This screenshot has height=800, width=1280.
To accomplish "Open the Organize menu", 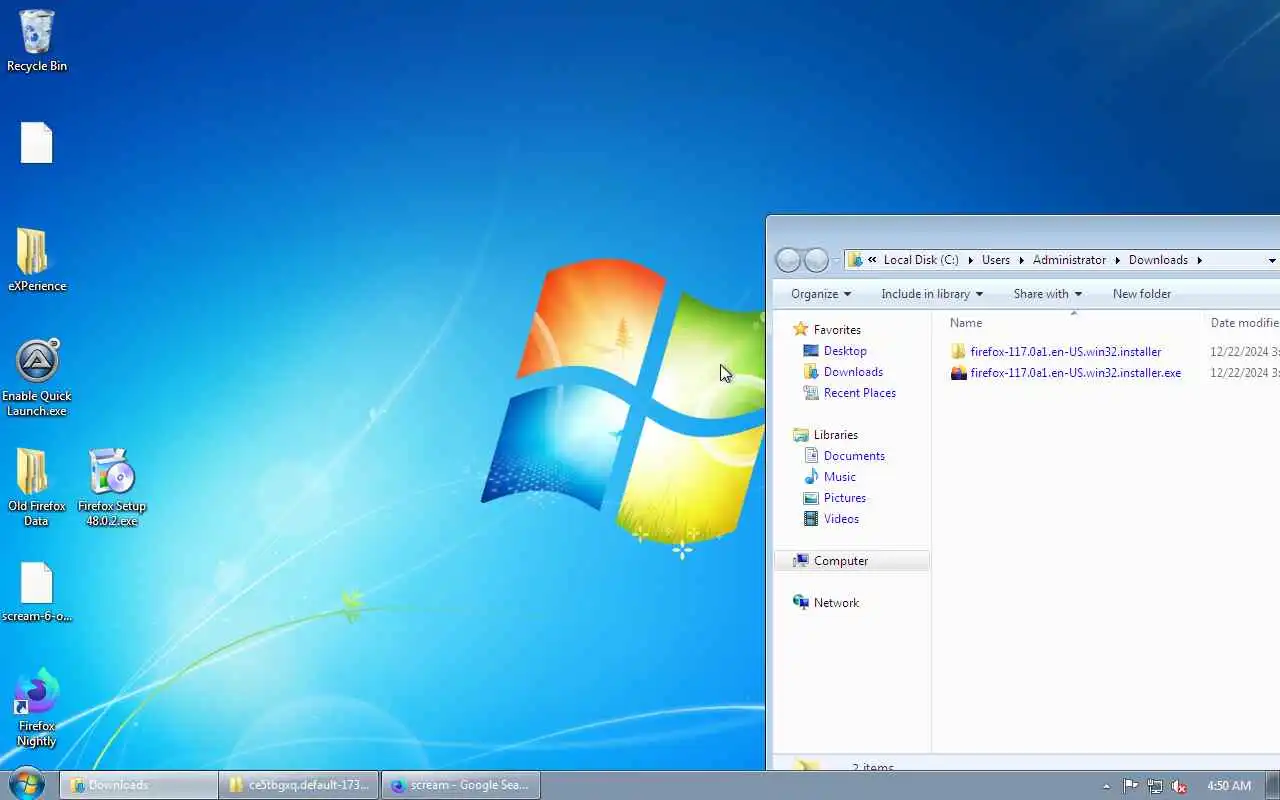I will coord(821,294).
